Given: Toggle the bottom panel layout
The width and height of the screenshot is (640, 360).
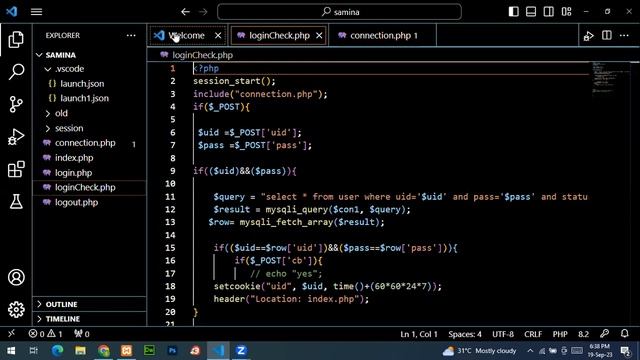Looking at the screenshot, I should 531,11.
